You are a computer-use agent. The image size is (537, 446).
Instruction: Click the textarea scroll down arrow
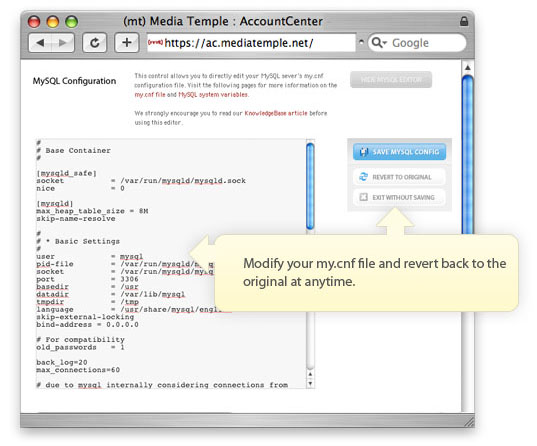click(310, 383)
